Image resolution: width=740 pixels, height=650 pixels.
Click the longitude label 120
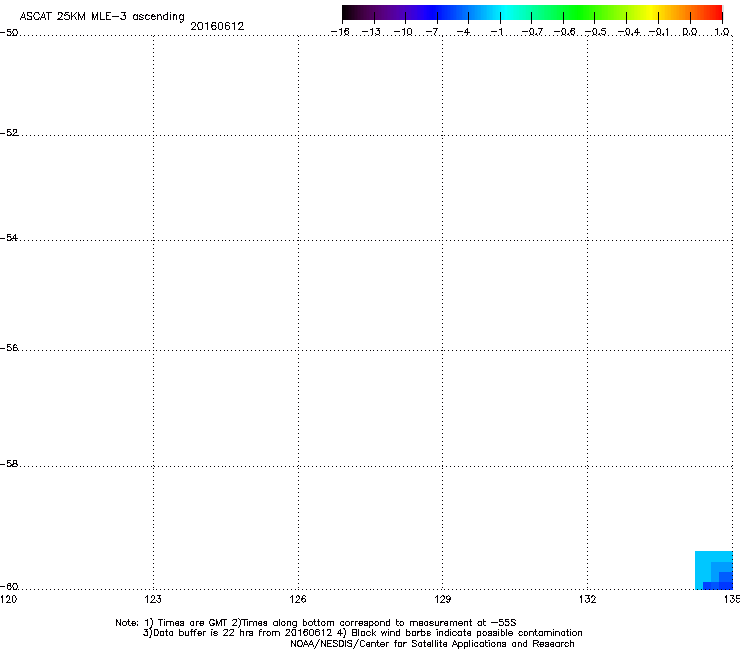click(x=8, y=599)
